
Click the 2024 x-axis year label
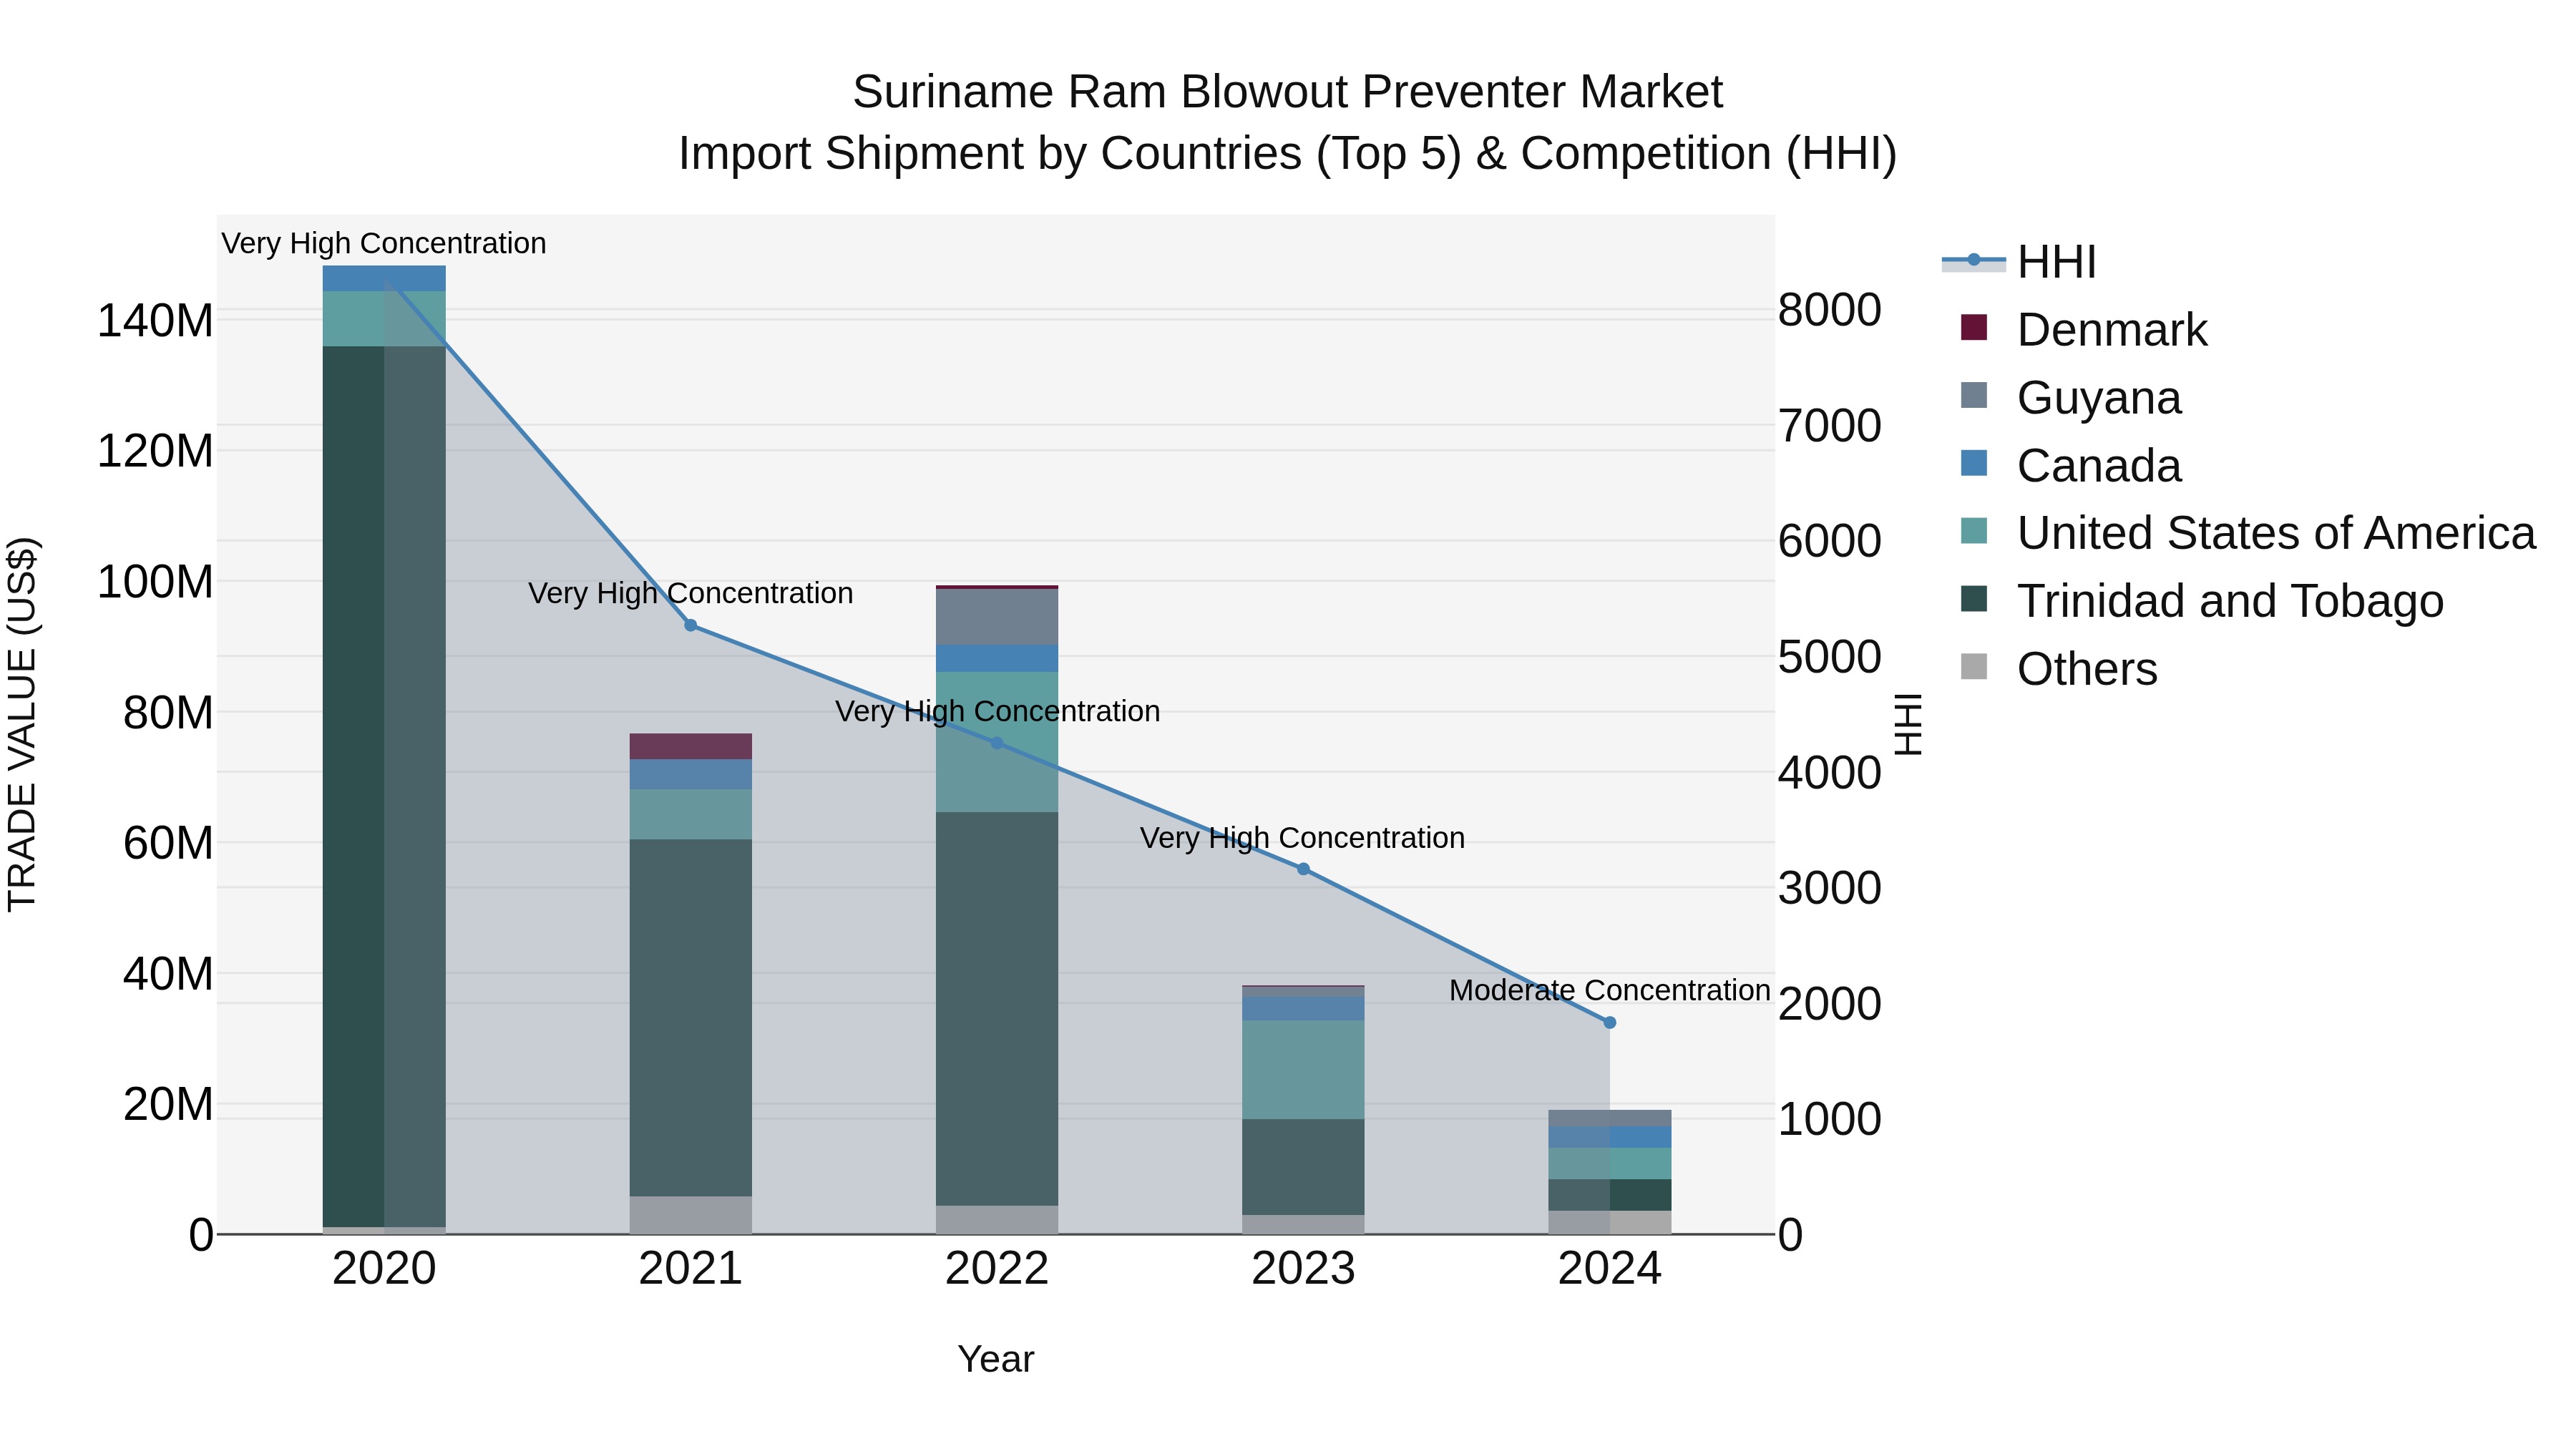click(1610, 1269)
